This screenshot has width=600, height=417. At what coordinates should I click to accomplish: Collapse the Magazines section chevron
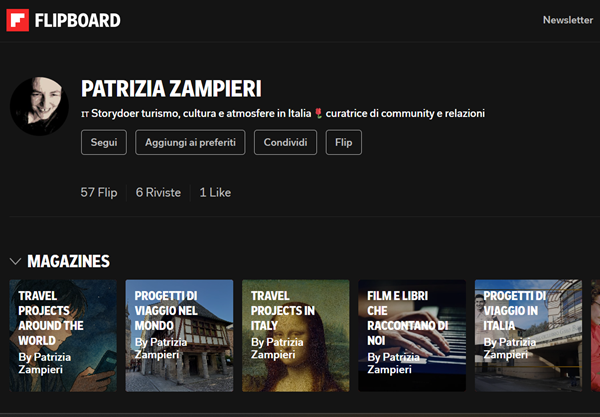pos(15,262)
